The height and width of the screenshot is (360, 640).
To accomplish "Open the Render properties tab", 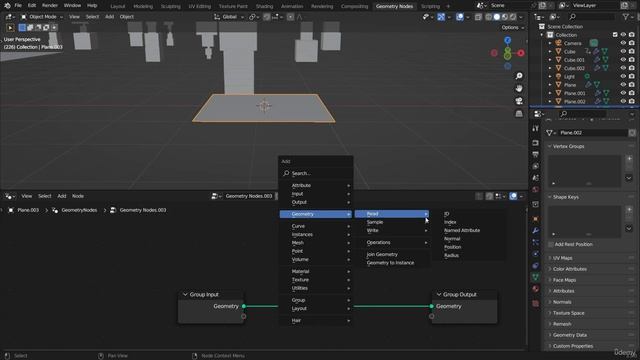I will coord(536,143).
